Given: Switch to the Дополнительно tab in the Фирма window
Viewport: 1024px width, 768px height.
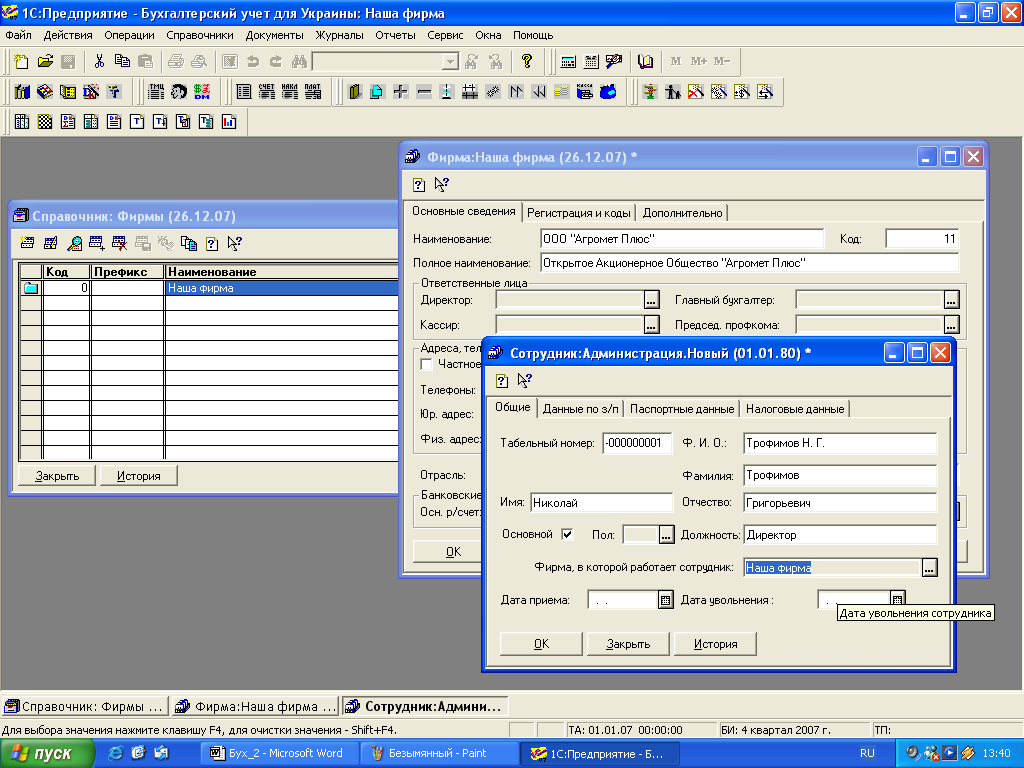Looking at the screenshot, I should click(x=682, y=213).
